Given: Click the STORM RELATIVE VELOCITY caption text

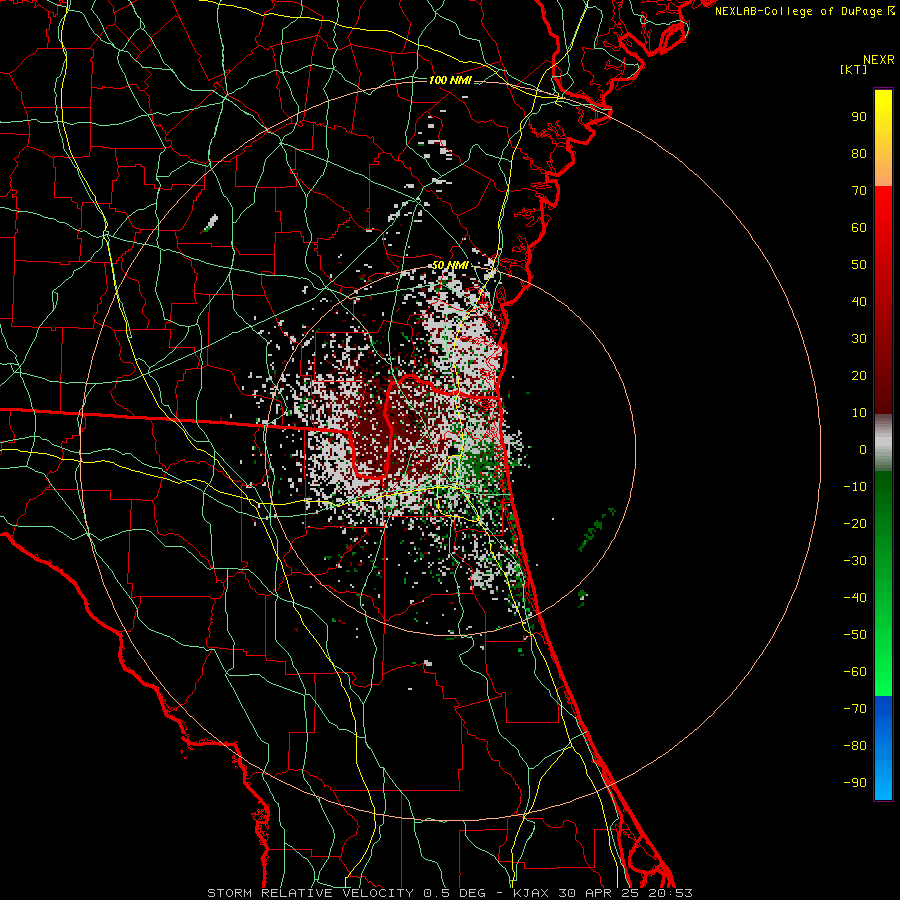Looking at the screenshot, I should tap(310, 893).
